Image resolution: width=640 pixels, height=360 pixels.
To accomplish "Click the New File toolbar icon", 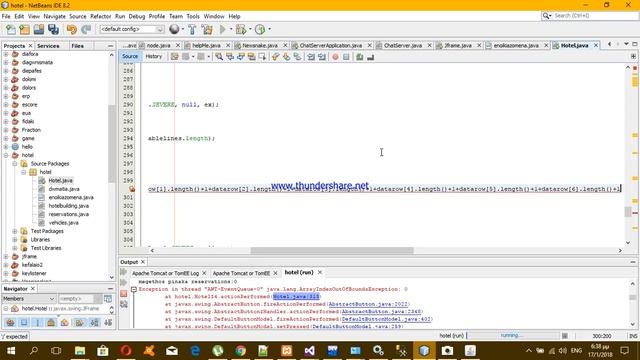I will [x=11, y=29].
